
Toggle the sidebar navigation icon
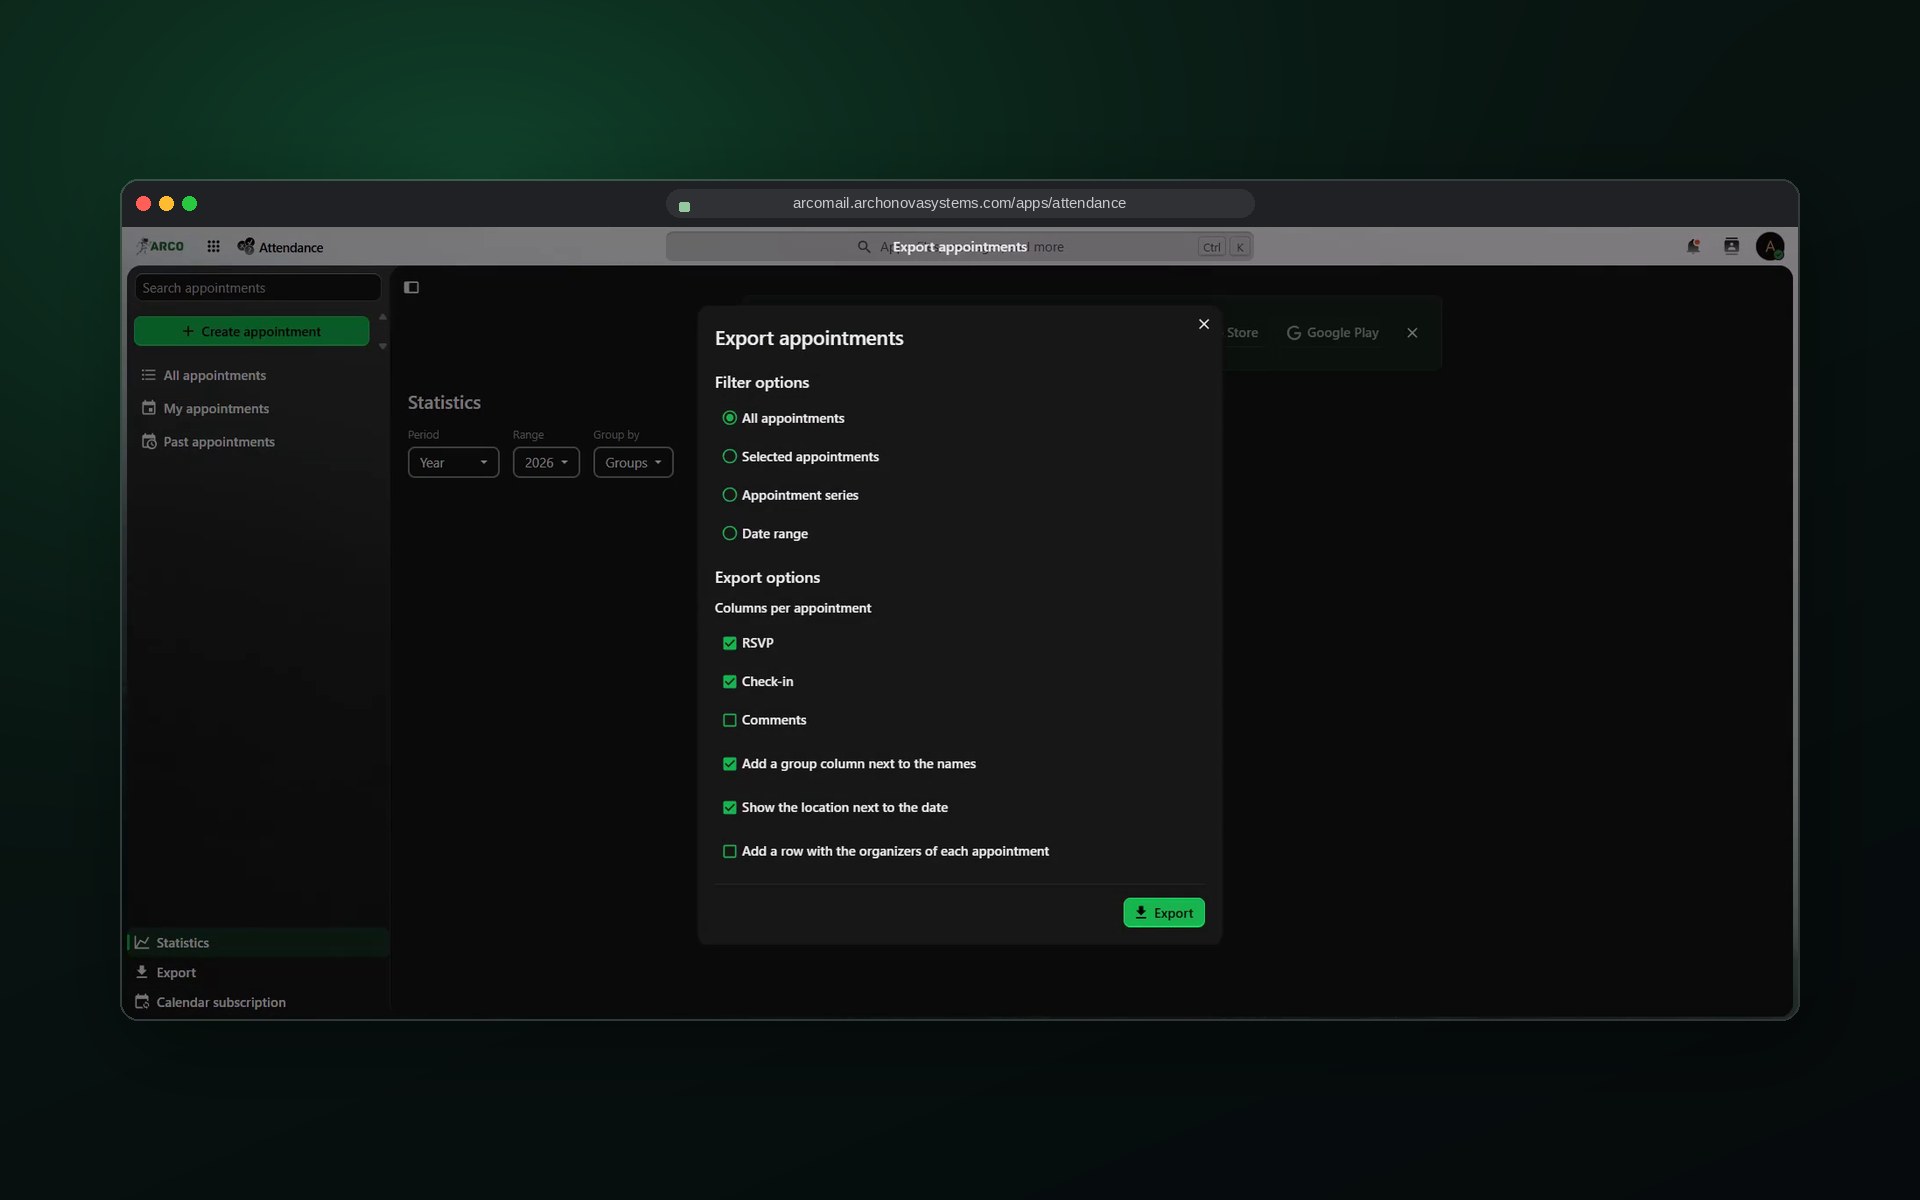coord(411,287)
